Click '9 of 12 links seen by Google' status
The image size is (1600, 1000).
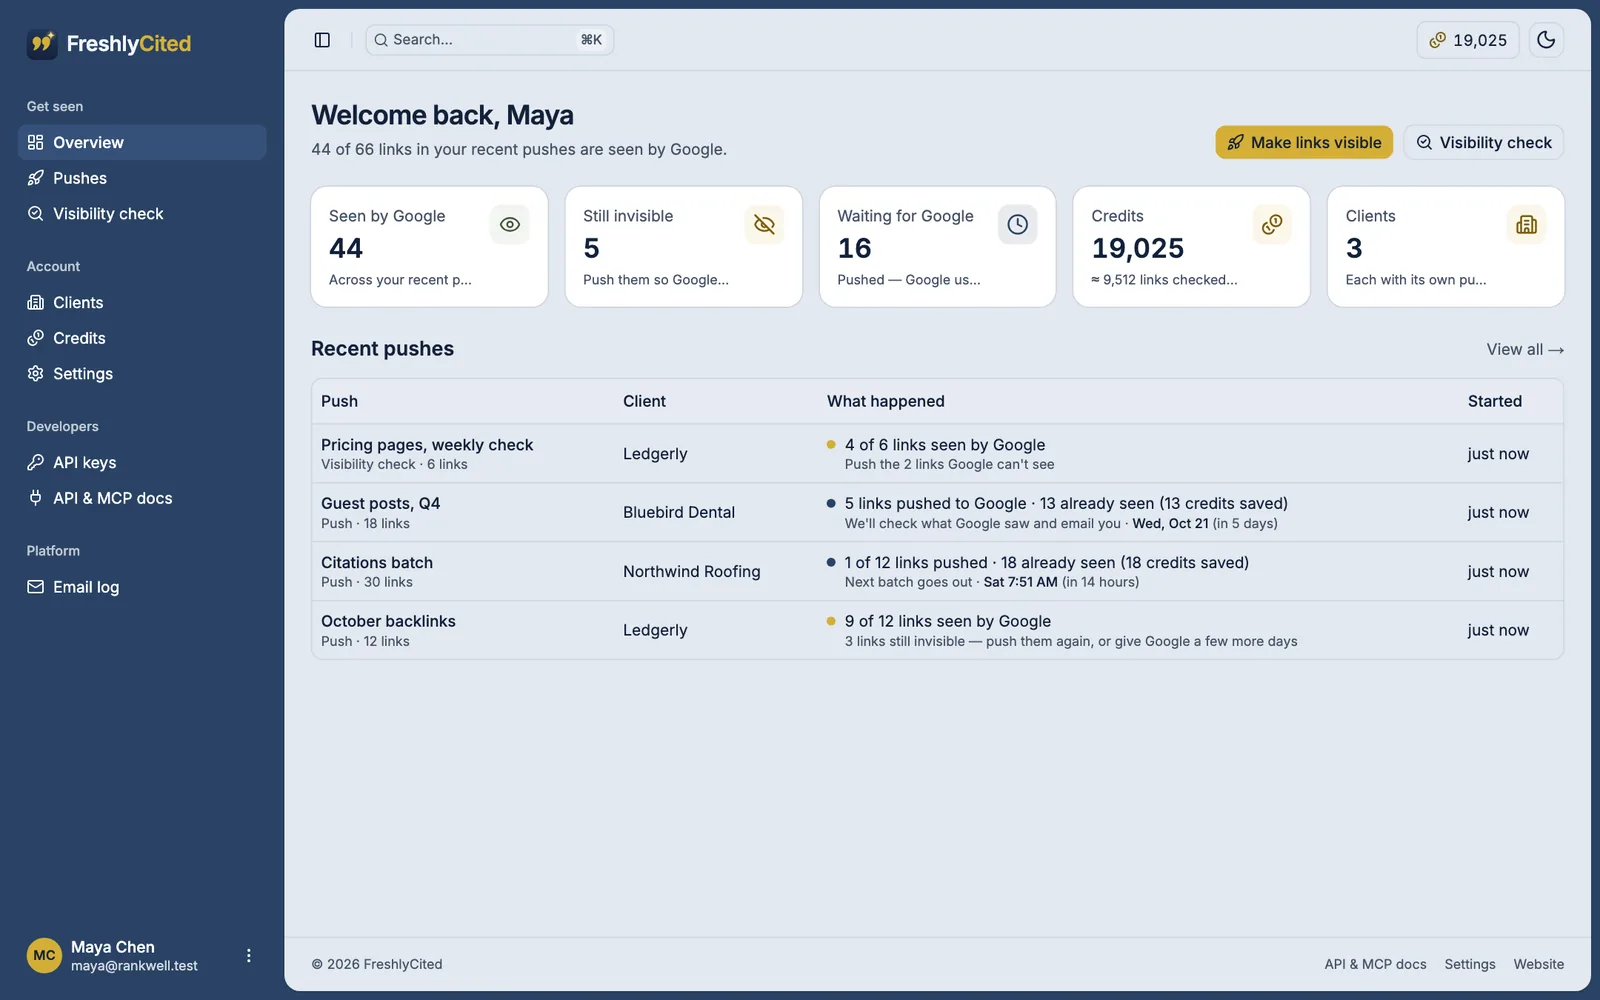(948, 621)
